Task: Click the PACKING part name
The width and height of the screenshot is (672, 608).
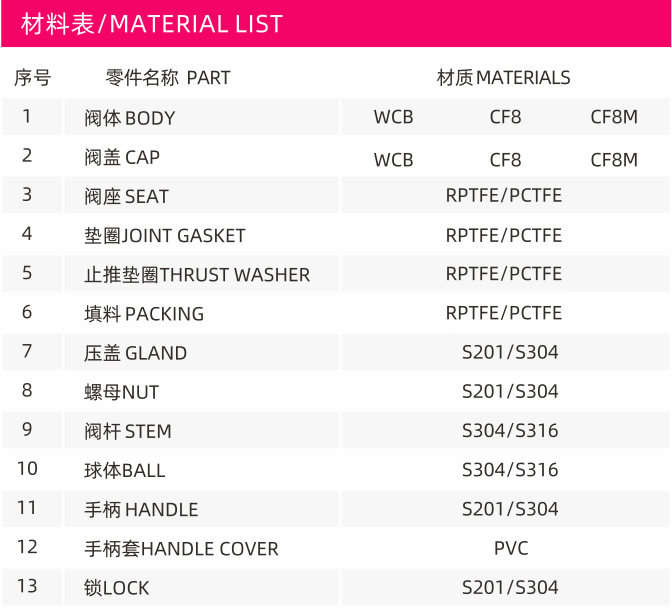Action: (144, 314)
